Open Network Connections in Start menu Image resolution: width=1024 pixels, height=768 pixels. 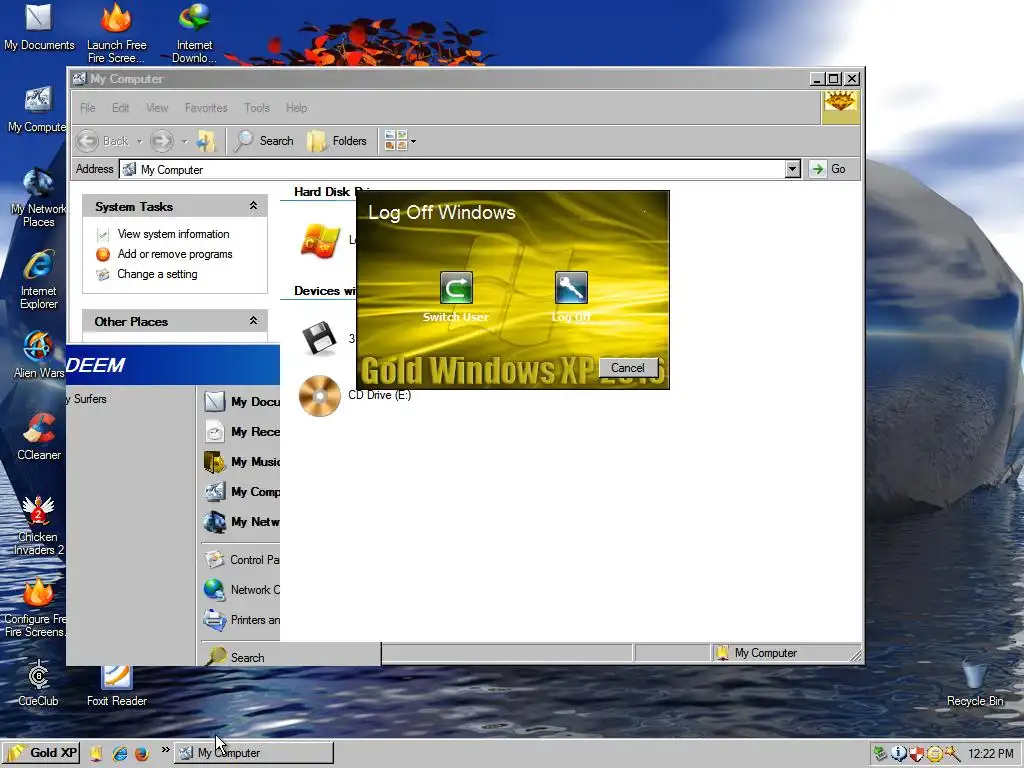pyautogui.click(x=241, y=590)
